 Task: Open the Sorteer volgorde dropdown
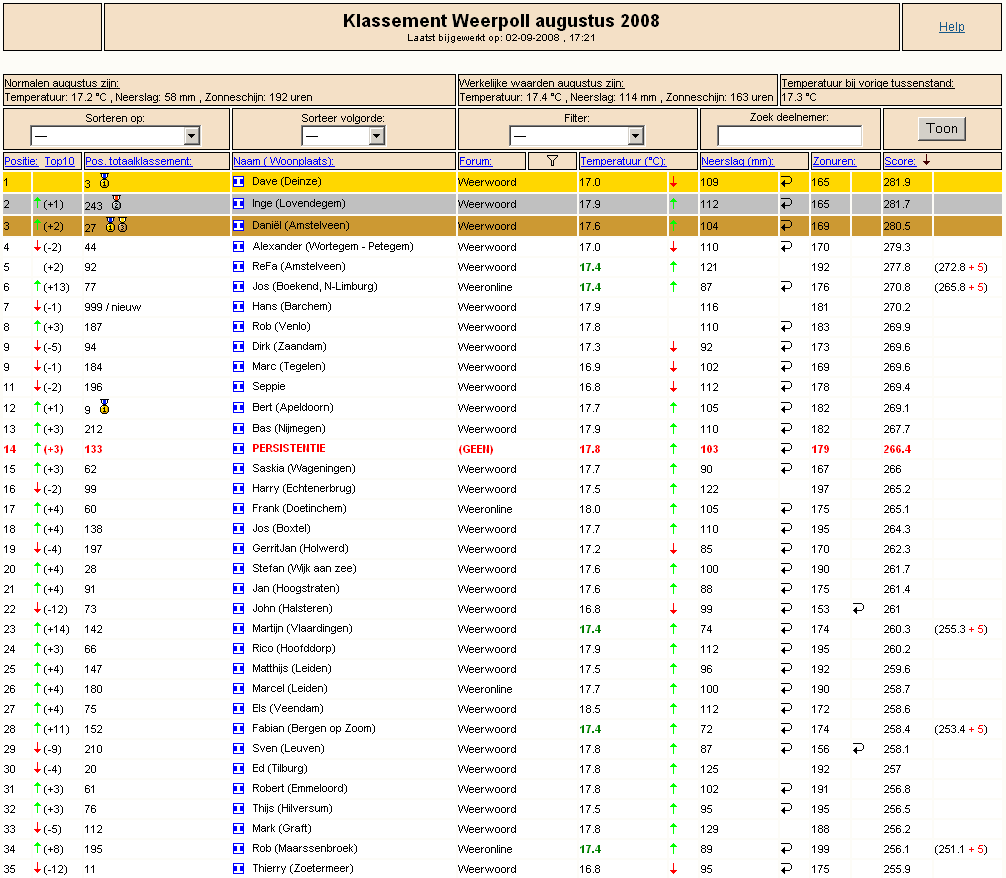point(343,135)
